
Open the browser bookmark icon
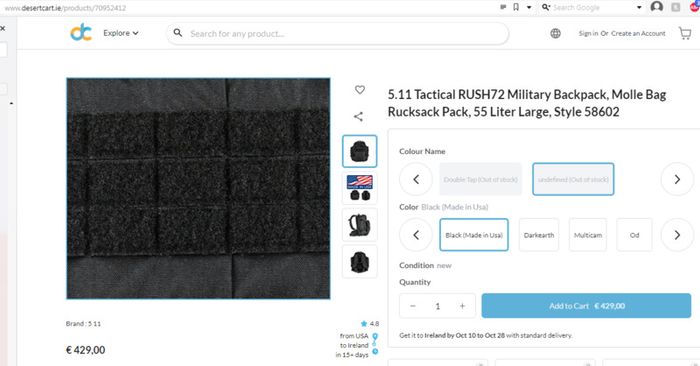[516, 7]
